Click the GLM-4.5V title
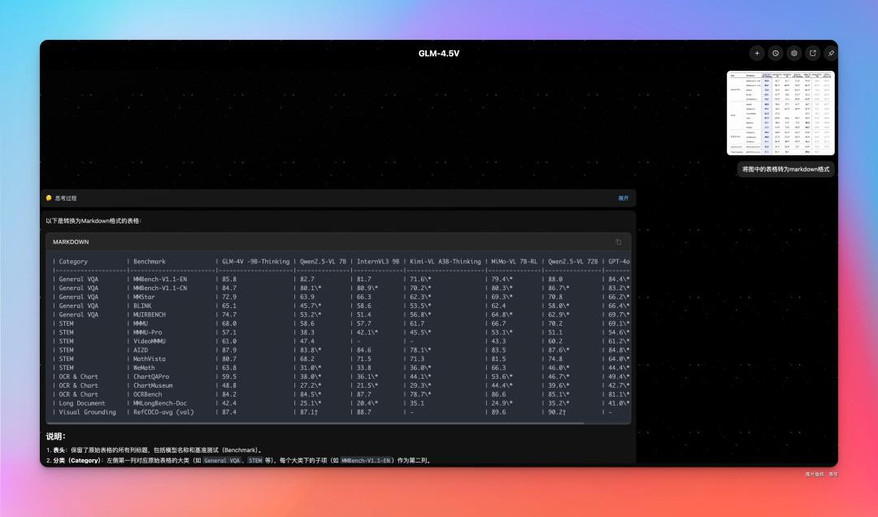Screen dimensions: 878x517 coord(438,54)
